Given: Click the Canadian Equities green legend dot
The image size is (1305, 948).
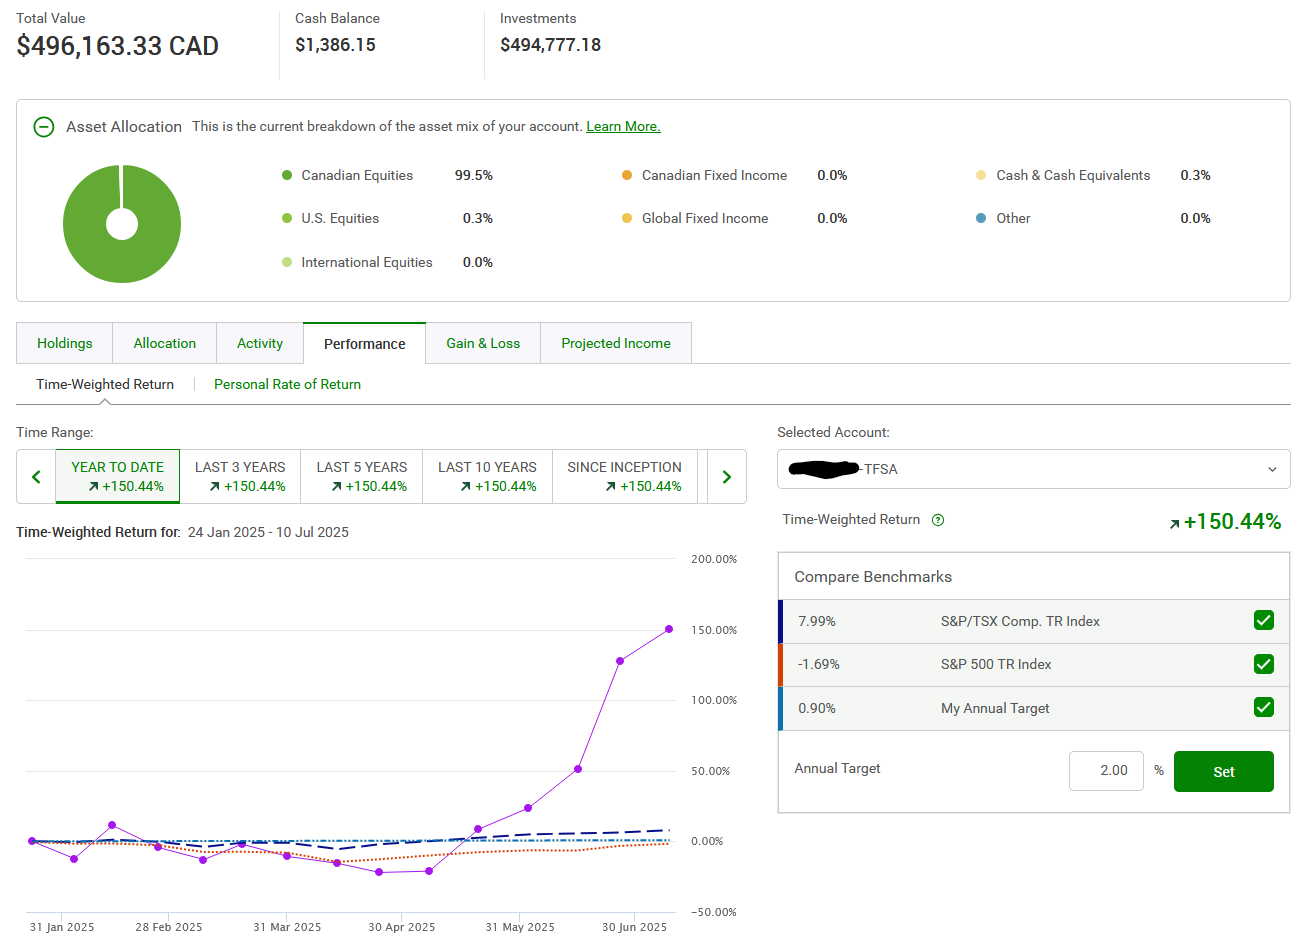Looking at the screenshot, I should (287, 175).
